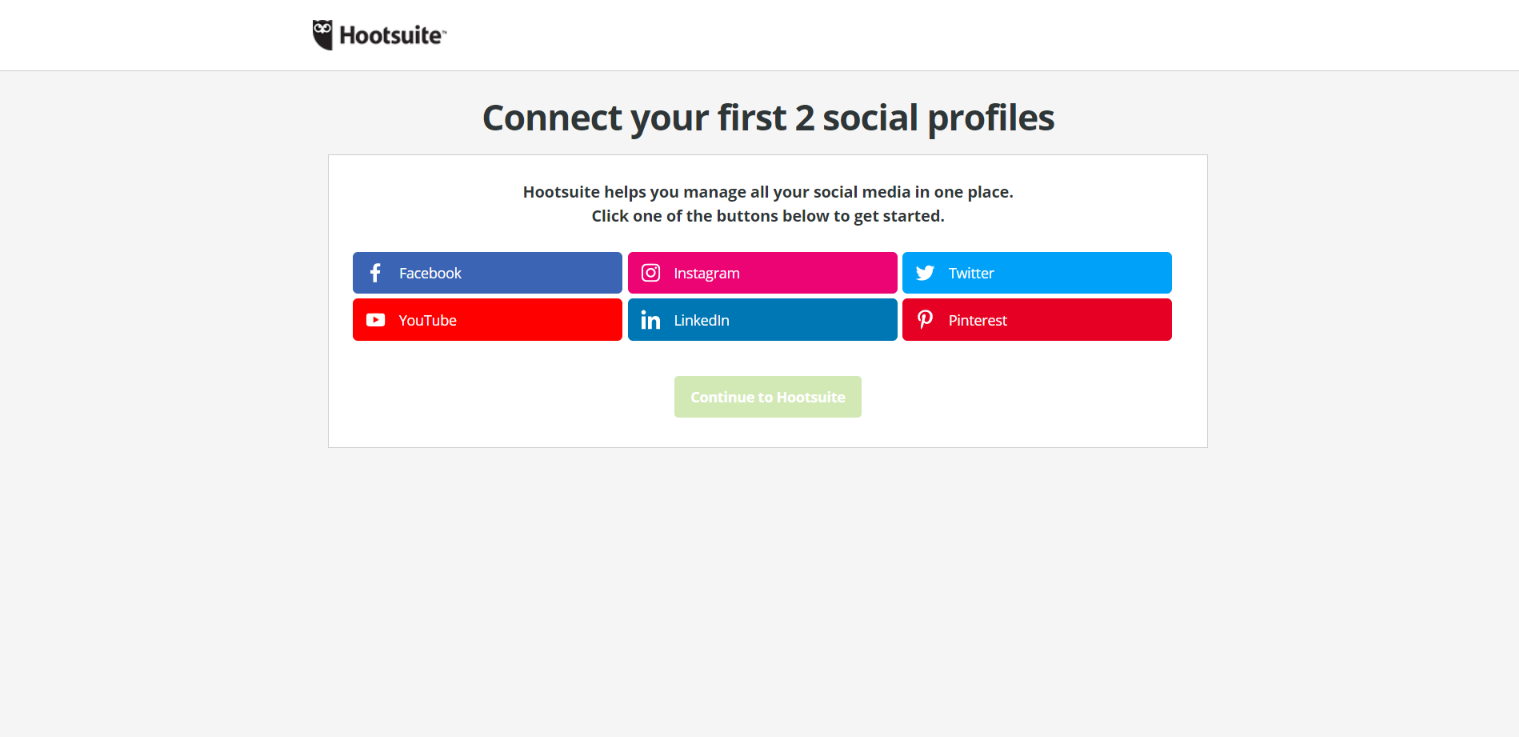
Task: Click the Instagram camera icon
Action: click(650, 273)
